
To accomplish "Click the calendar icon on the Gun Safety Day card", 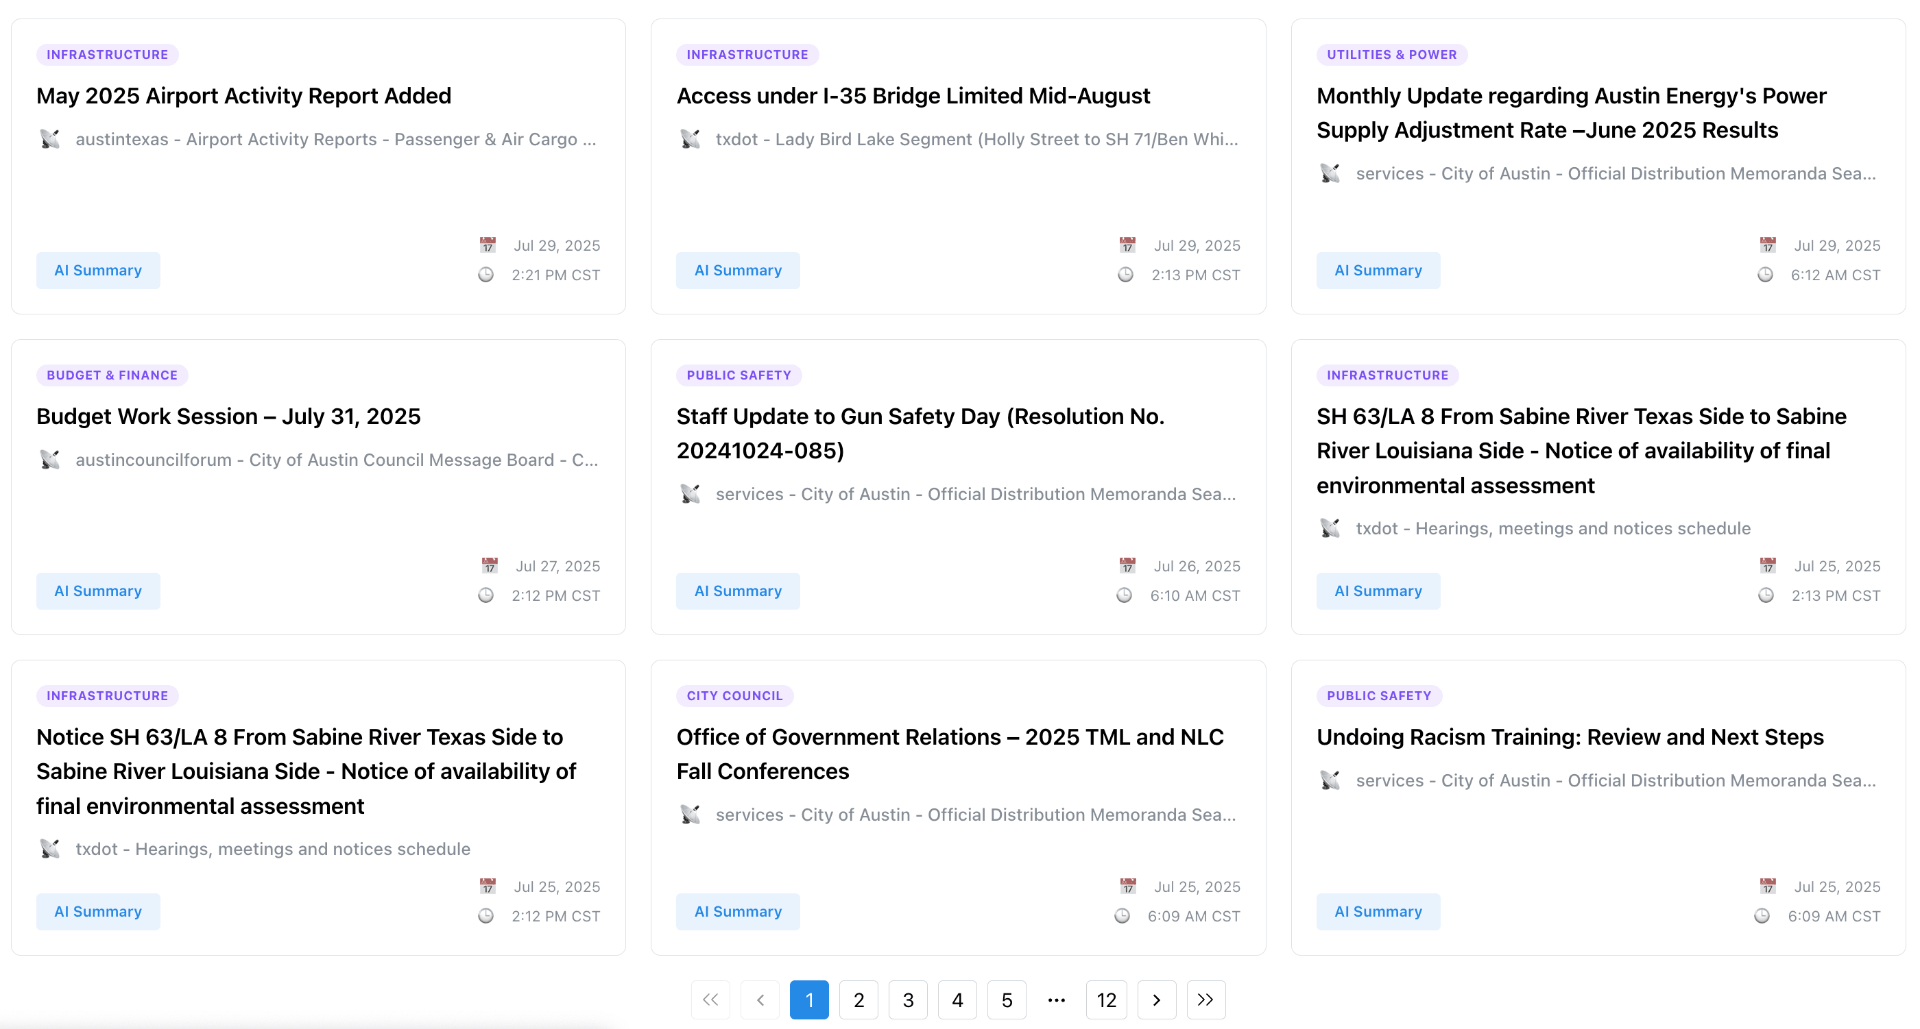I will [x=1128, y=565].
